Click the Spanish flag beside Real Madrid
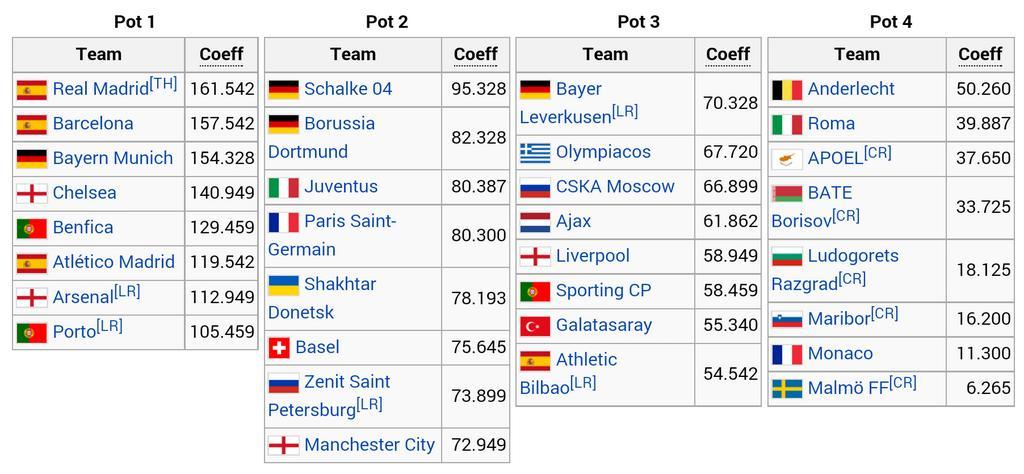 click(x=32, y=89)
